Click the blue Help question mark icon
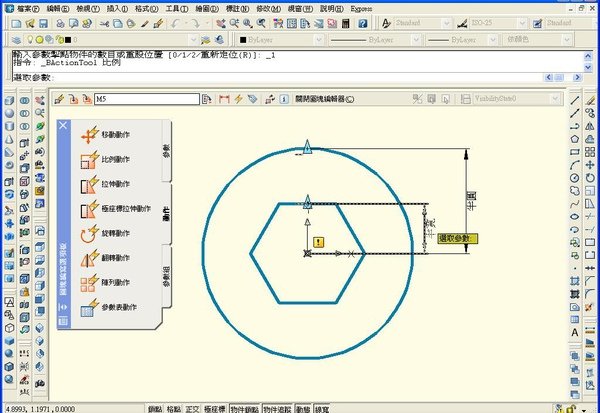The width and height of the screenshot is (600, 413). pyautogui.click(x=362, y=23)
